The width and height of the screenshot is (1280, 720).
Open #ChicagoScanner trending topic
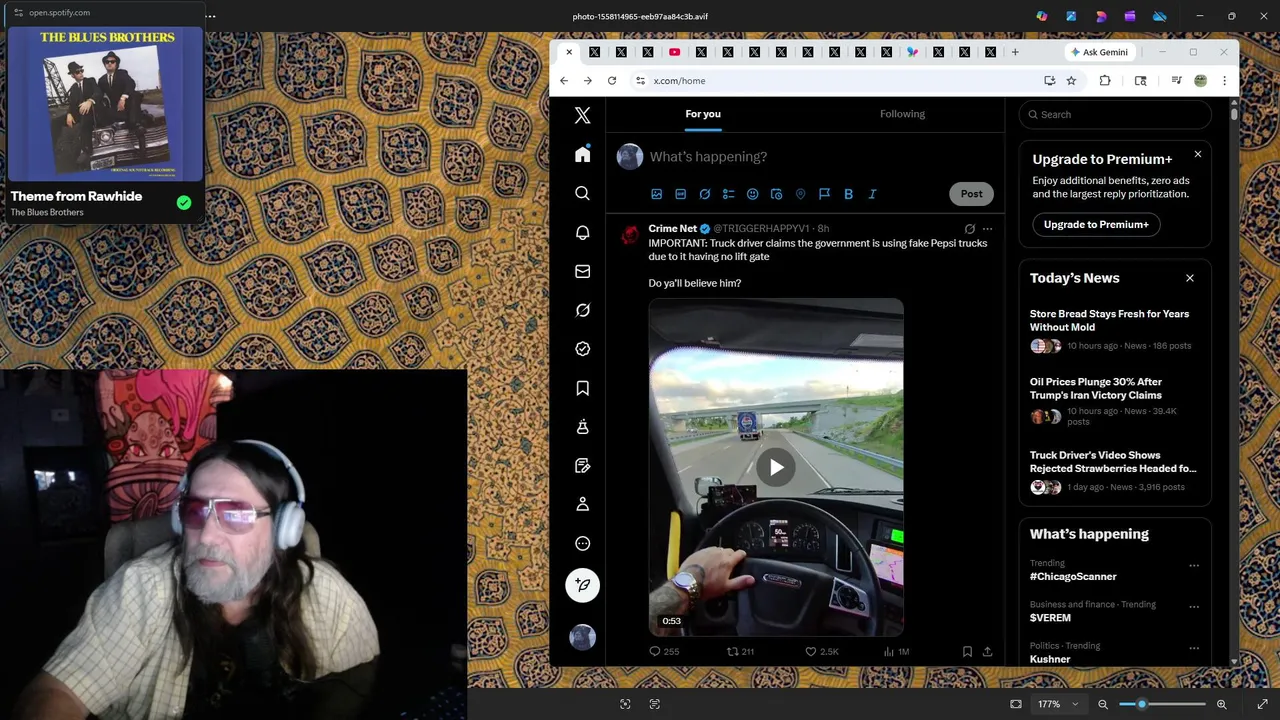(1073, 577)
